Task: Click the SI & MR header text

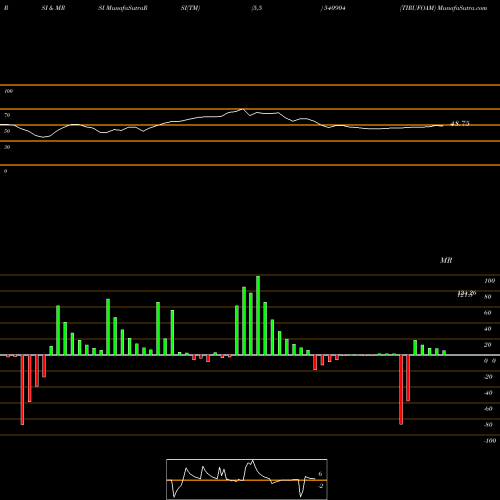Action: pyautogui.click(x=53, y=8)
